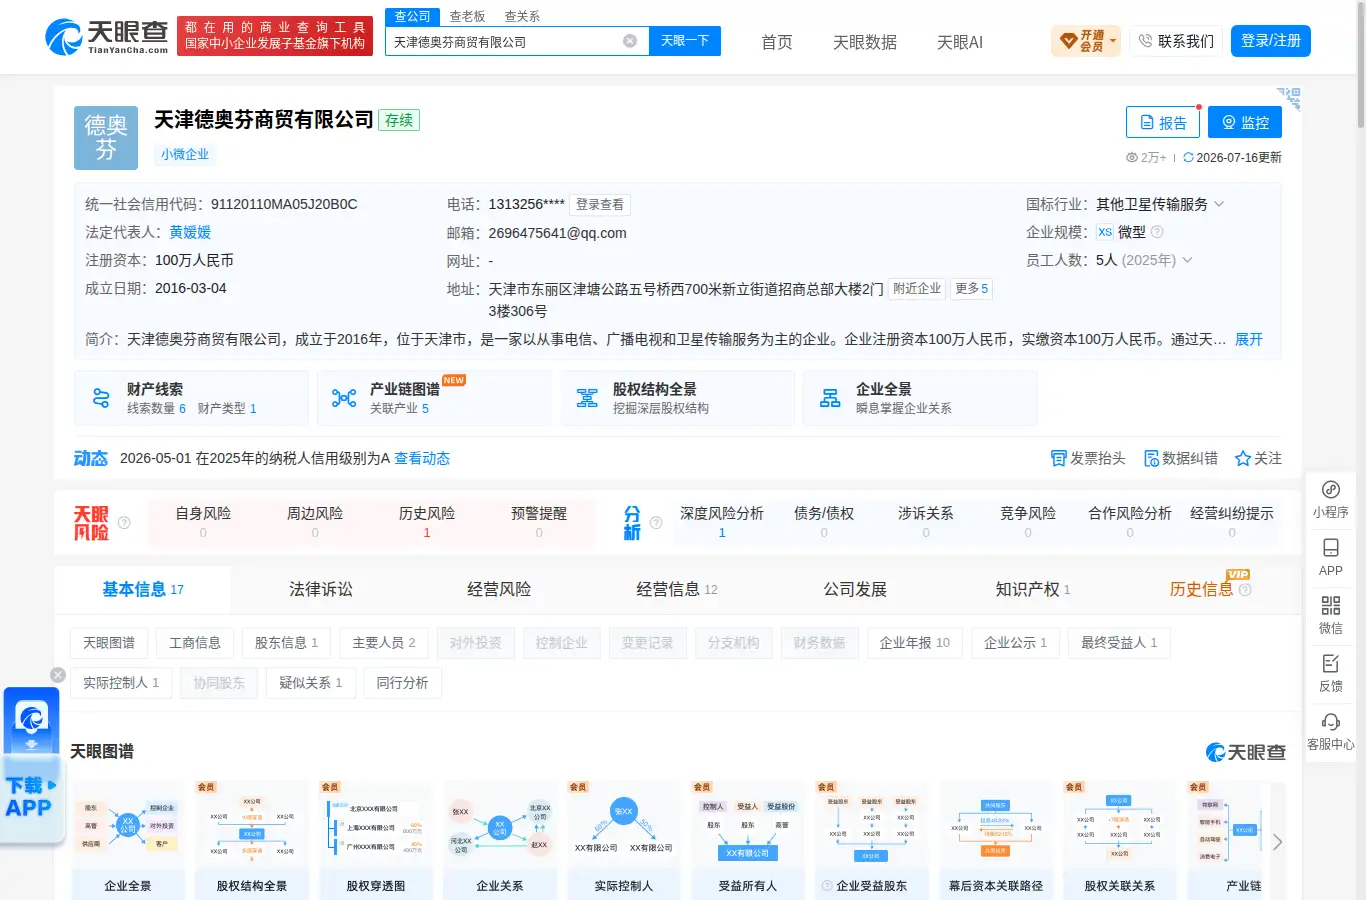Click 深度风险分析 in the analysis row
Screen dimensions: 1366x900
point(722,522)
